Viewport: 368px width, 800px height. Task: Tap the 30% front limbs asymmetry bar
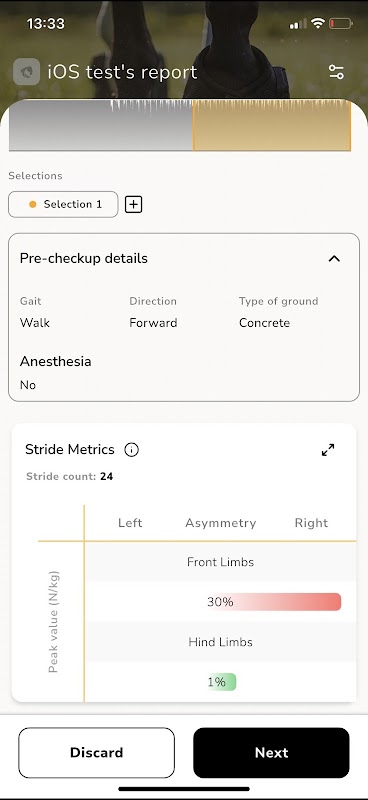coord(274,602)
